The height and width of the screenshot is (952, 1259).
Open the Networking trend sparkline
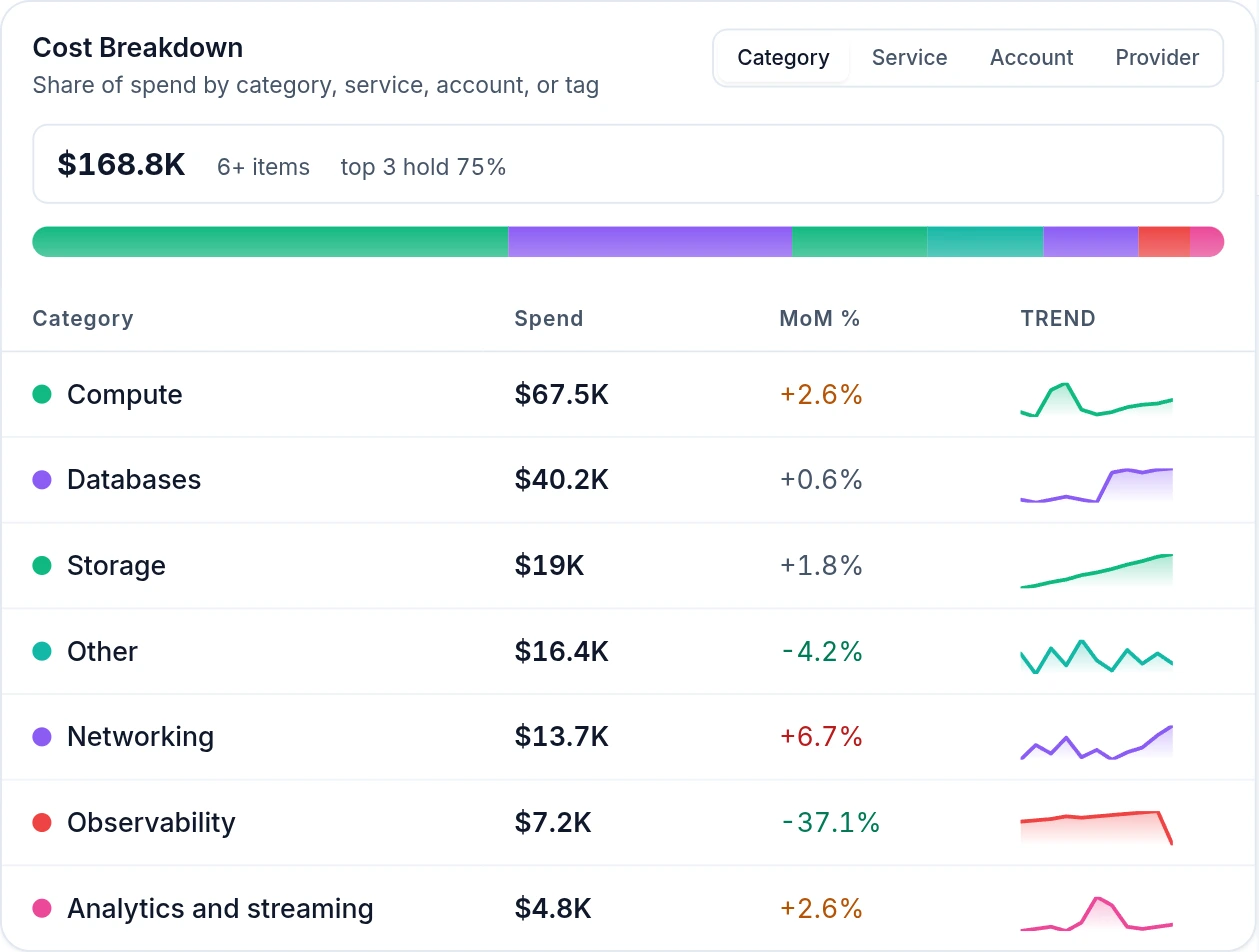click(x=1096, y=742)
